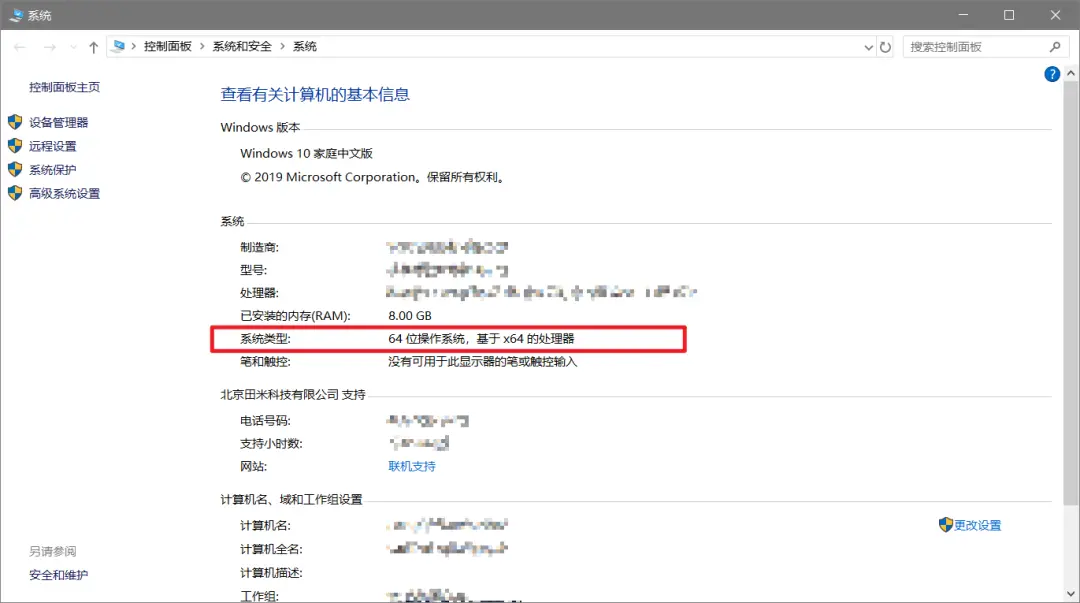Viewport: 1080px width, 603px height.
Task: Expand the recent locations dropdown arrow
Action: point(73,47)
